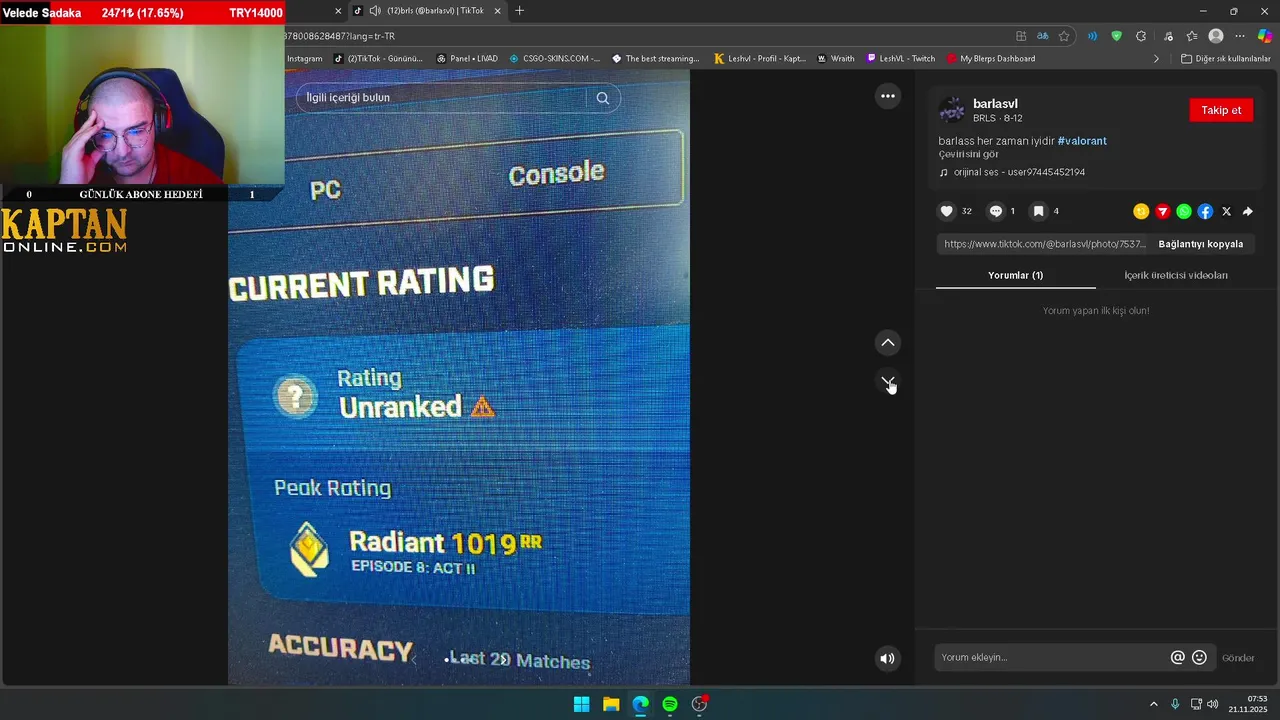Mute the video sound with speaker button
Image resolution: width=1280 pixels, height=720 pixels.
click(887, 658)
